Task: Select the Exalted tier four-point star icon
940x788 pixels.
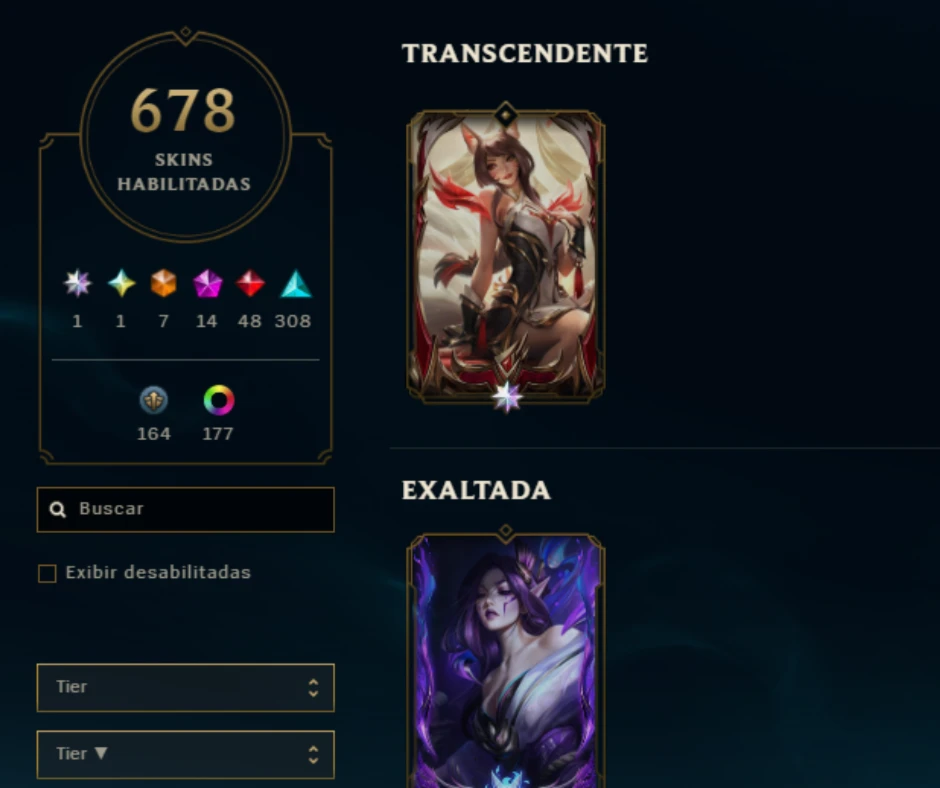Action: coord(121,284)
